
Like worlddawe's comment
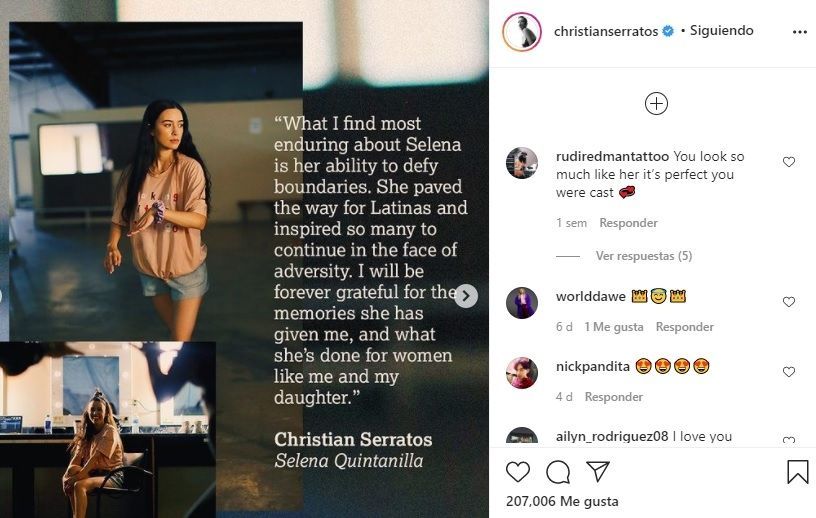click(x=789, y=302)
